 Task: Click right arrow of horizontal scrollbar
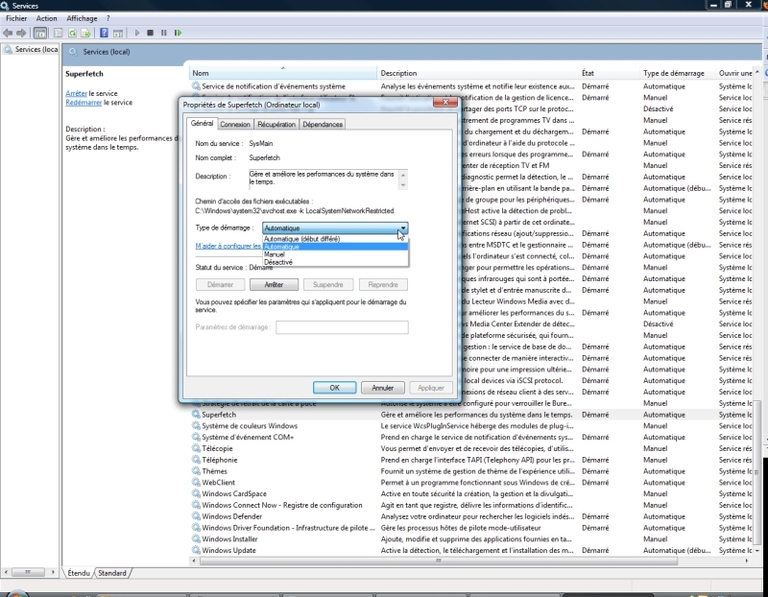[746, 561]
